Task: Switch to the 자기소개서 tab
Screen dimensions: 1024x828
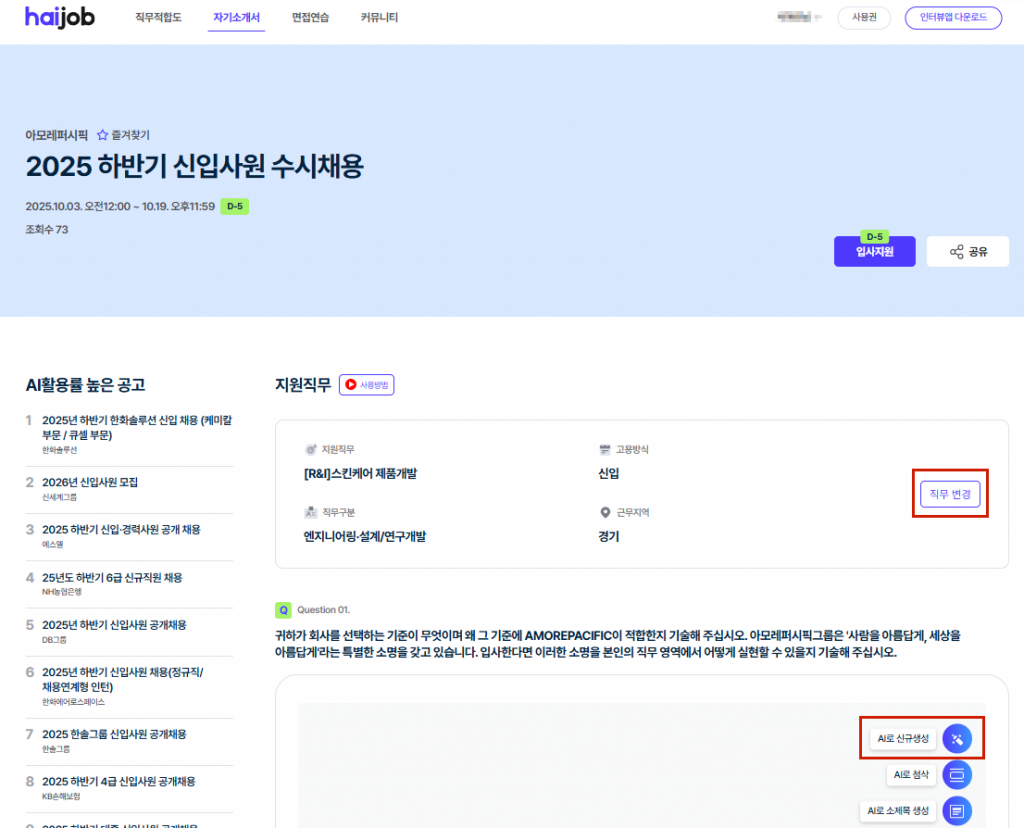Action: coord(238,18)
